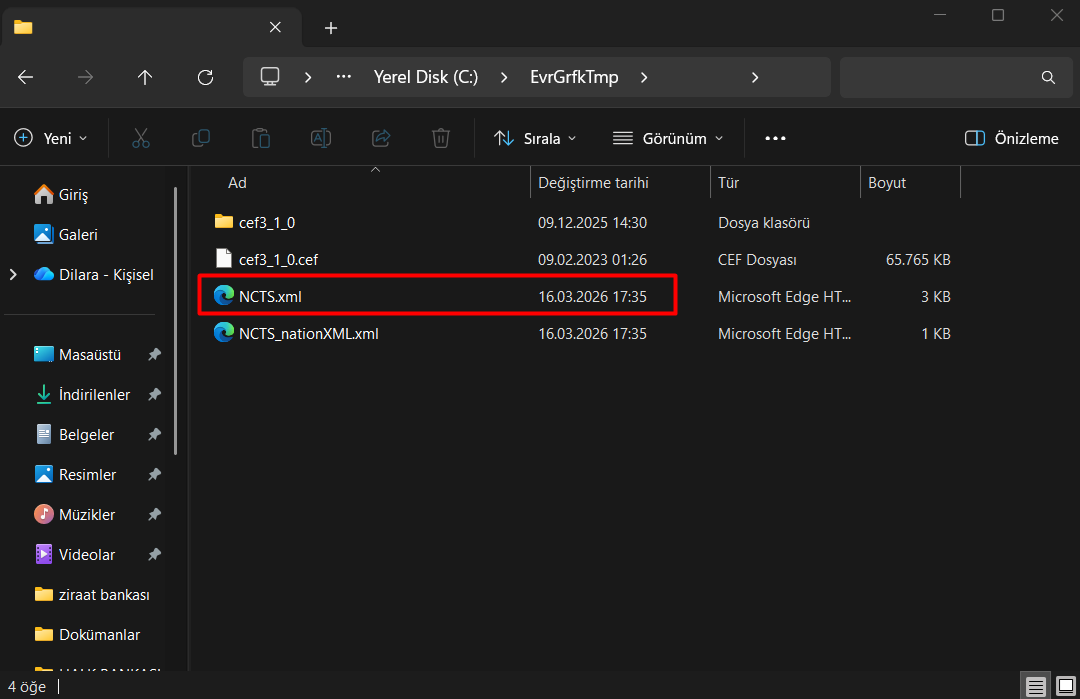Go up one folder level

coord(145,77)
